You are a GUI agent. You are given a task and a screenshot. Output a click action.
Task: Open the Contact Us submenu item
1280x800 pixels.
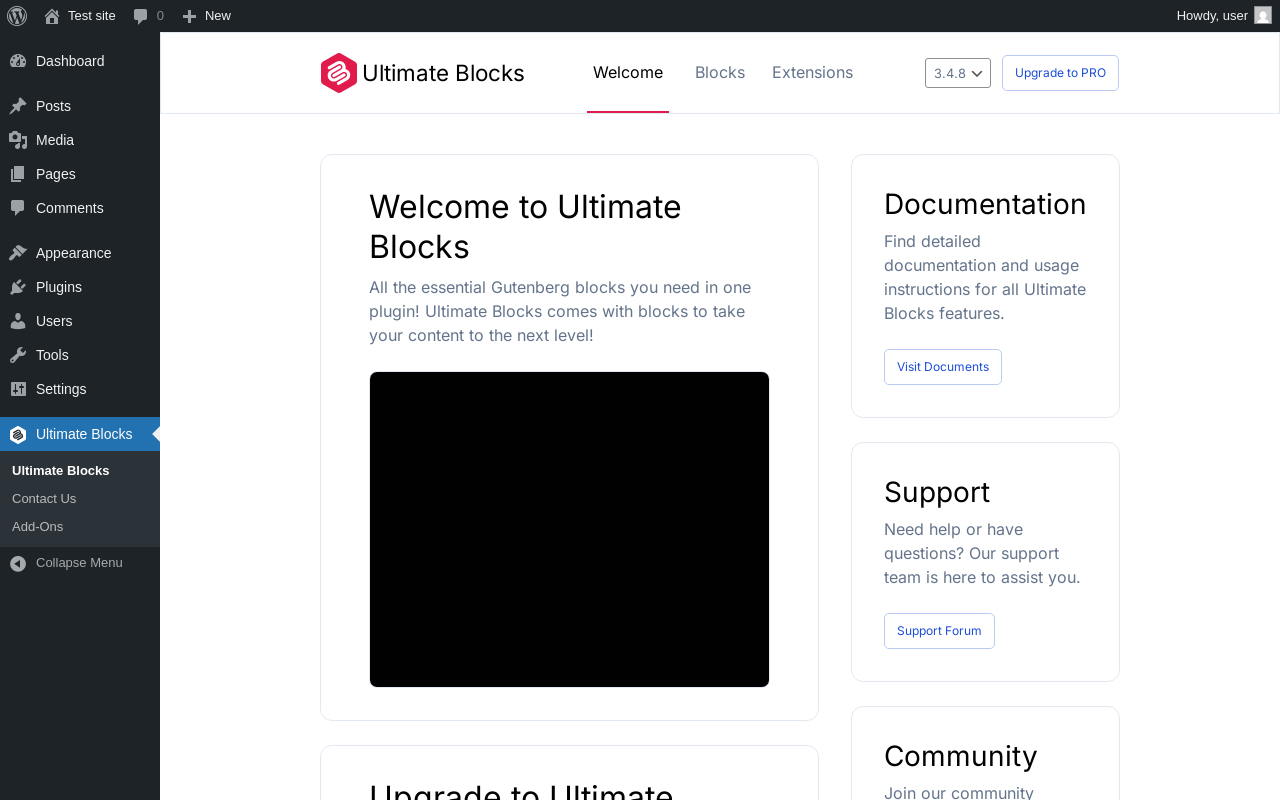pyautogui.click(x=44, y=499)
